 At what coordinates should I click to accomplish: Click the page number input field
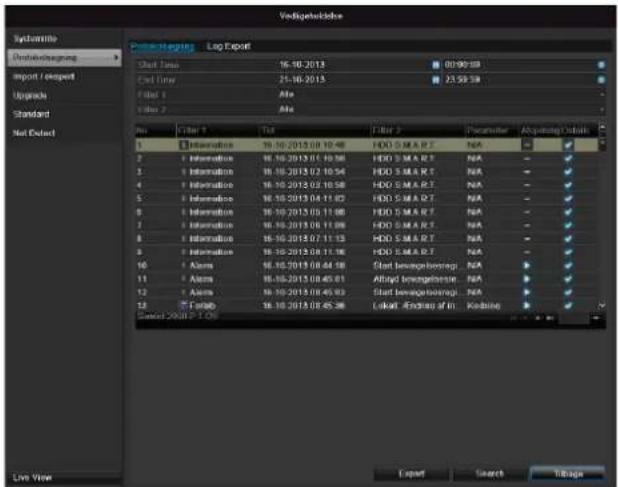coord(573,318)
